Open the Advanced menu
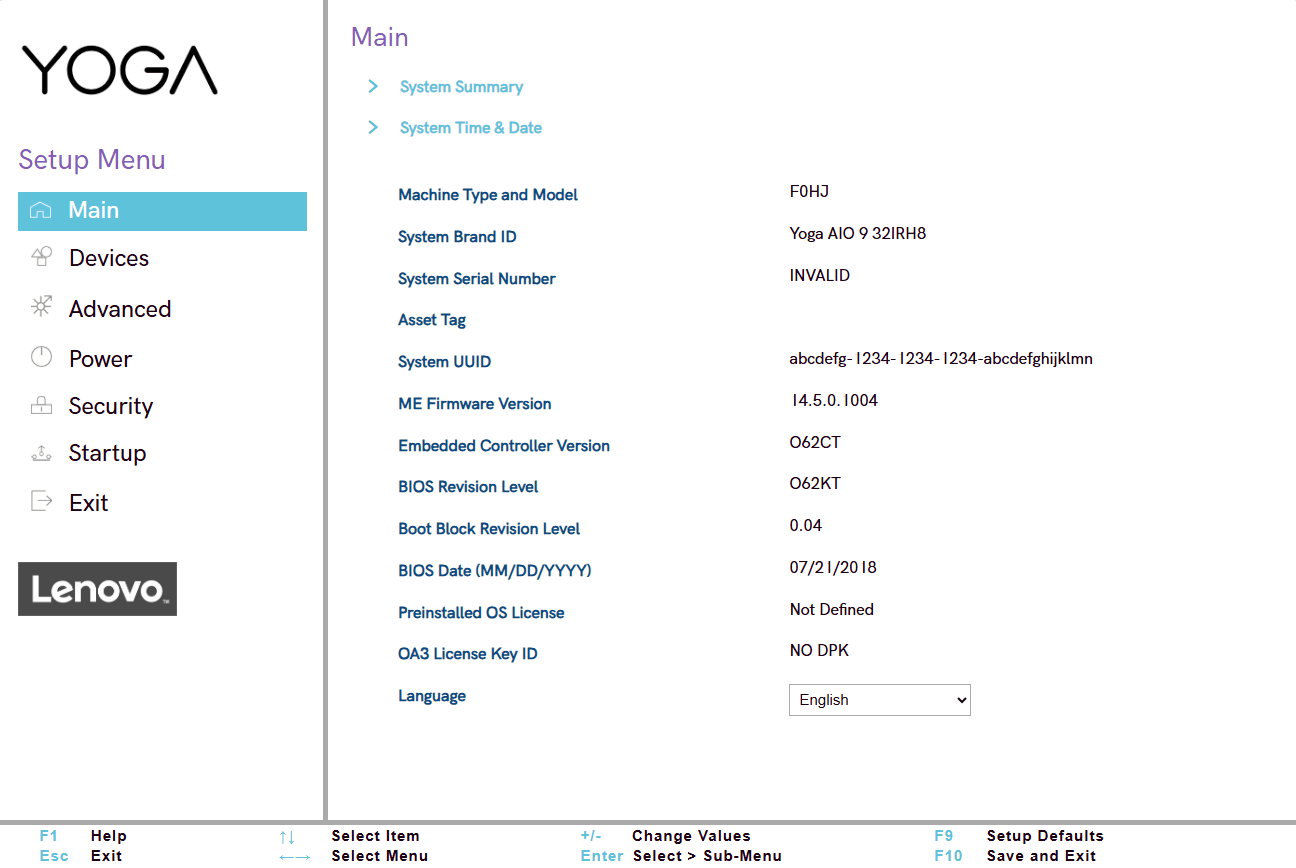 120,309
